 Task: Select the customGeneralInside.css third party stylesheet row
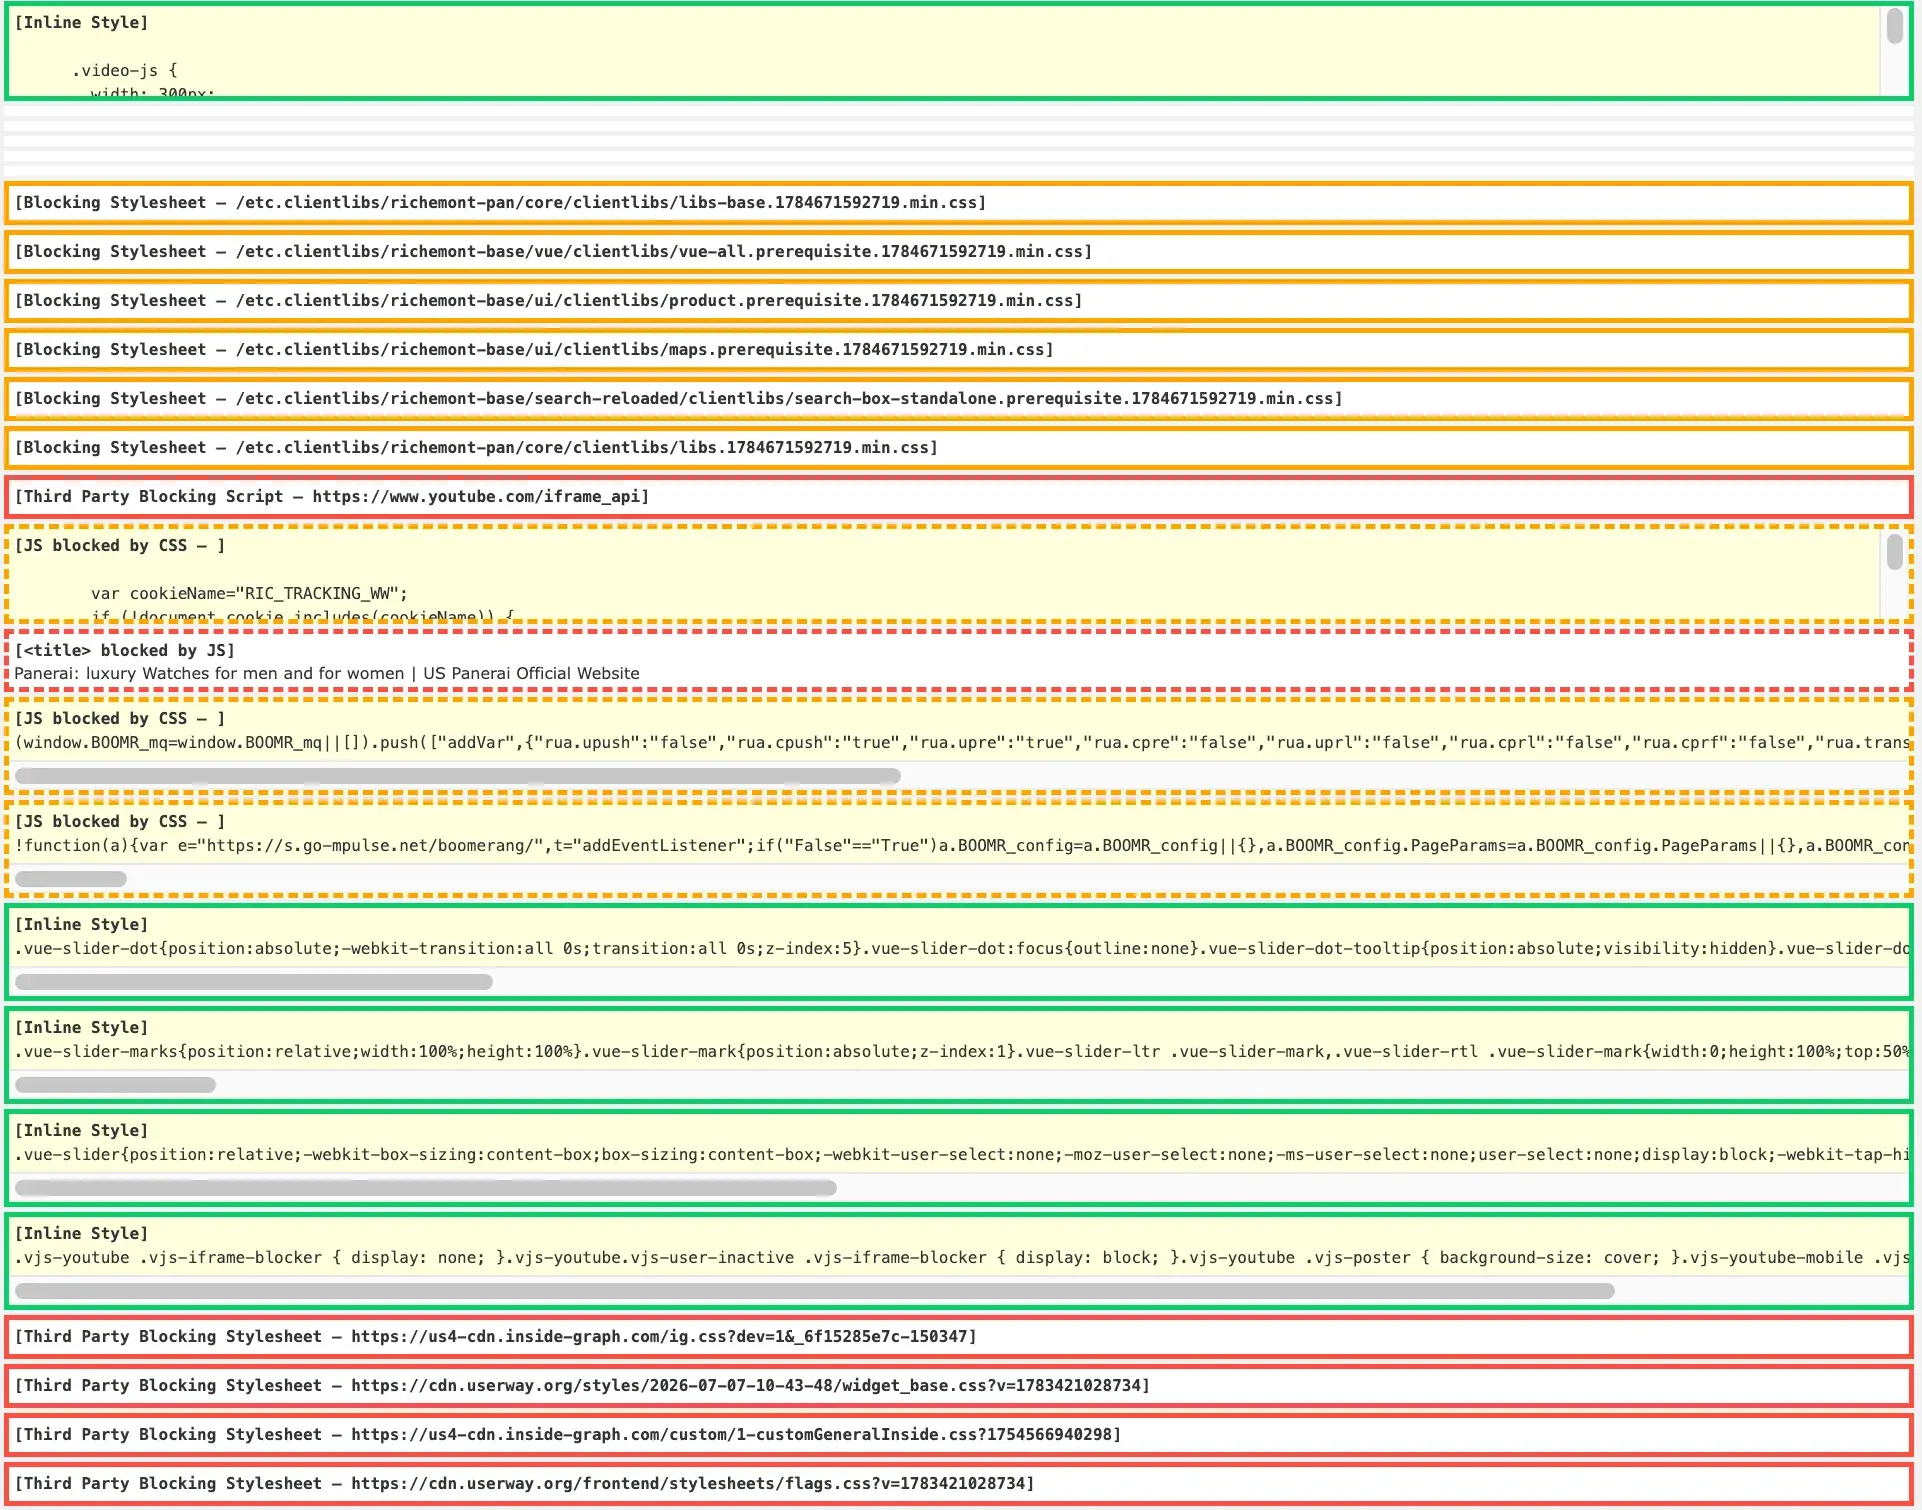(x=958, y=1435)
